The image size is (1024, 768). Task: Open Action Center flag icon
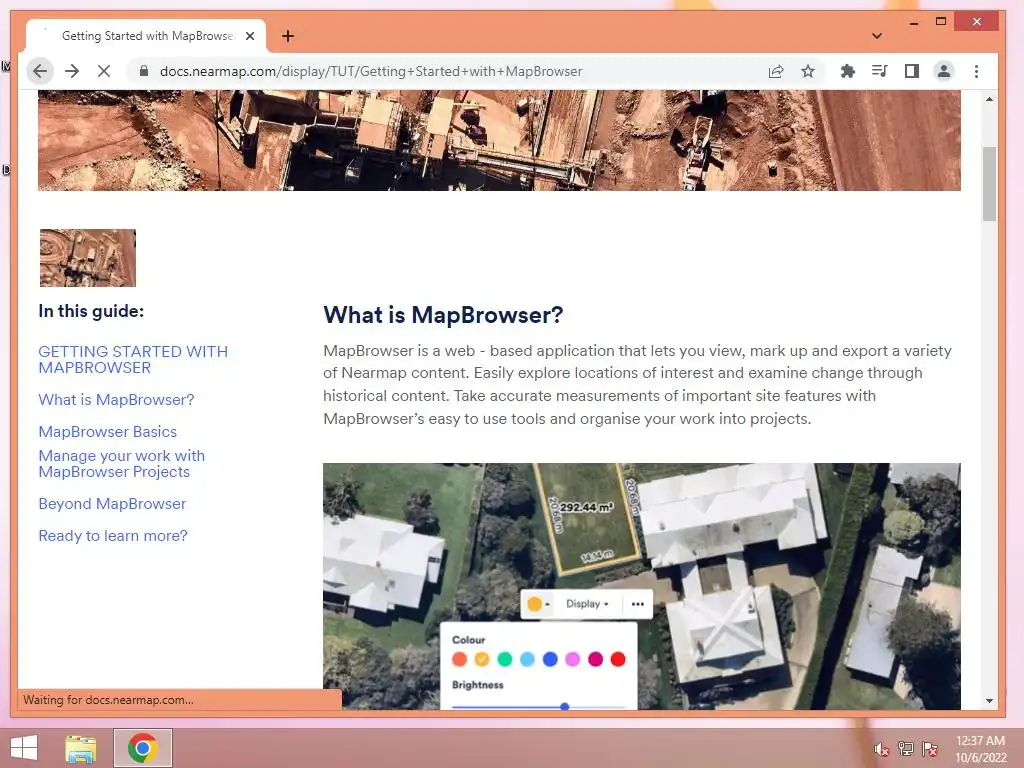click(x=930, y=749)
